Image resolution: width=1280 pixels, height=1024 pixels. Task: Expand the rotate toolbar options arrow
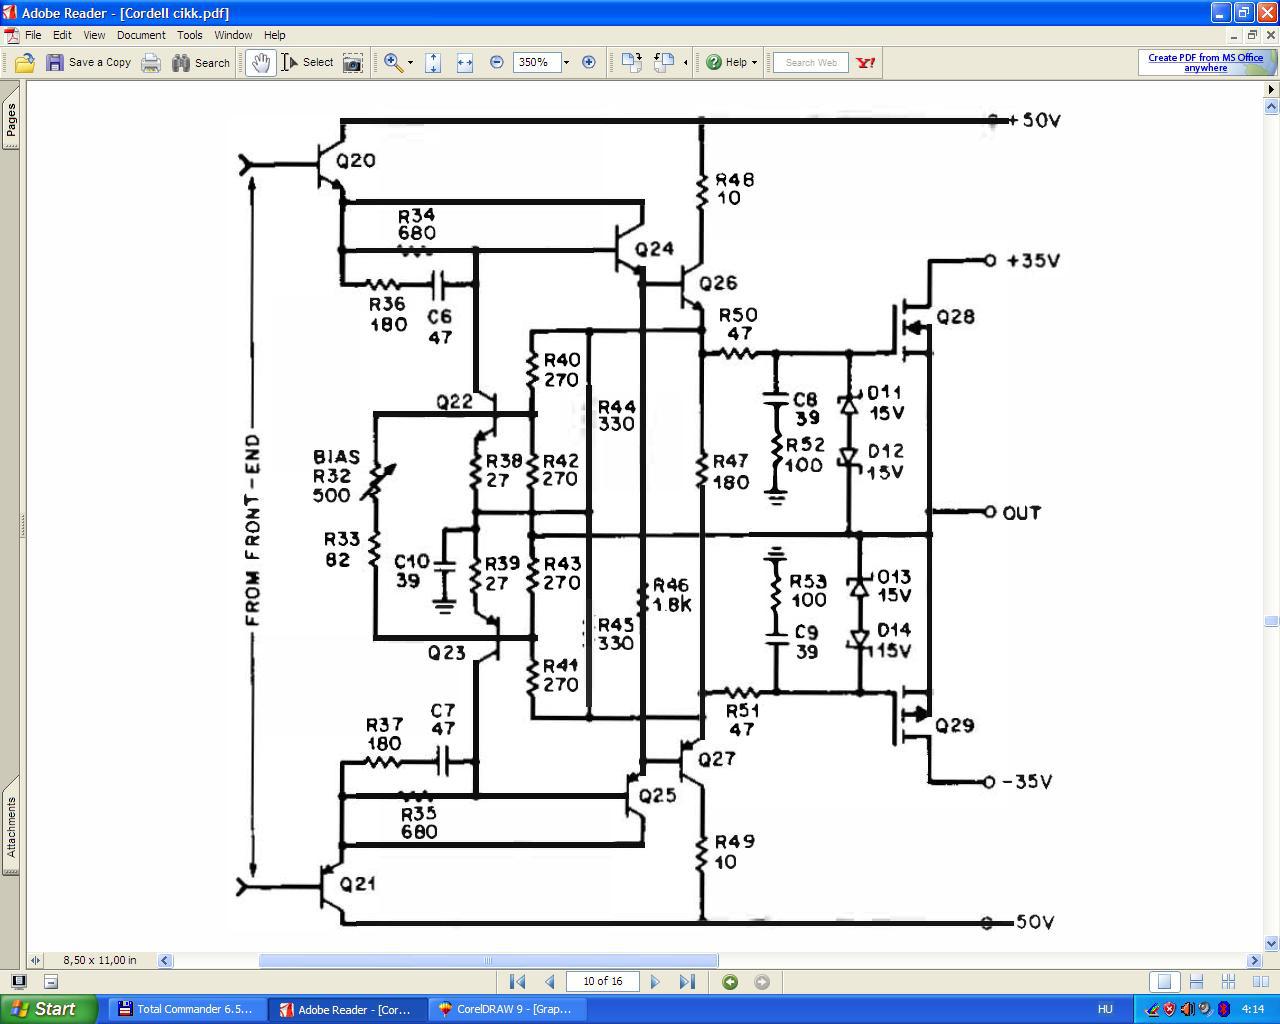685,62
